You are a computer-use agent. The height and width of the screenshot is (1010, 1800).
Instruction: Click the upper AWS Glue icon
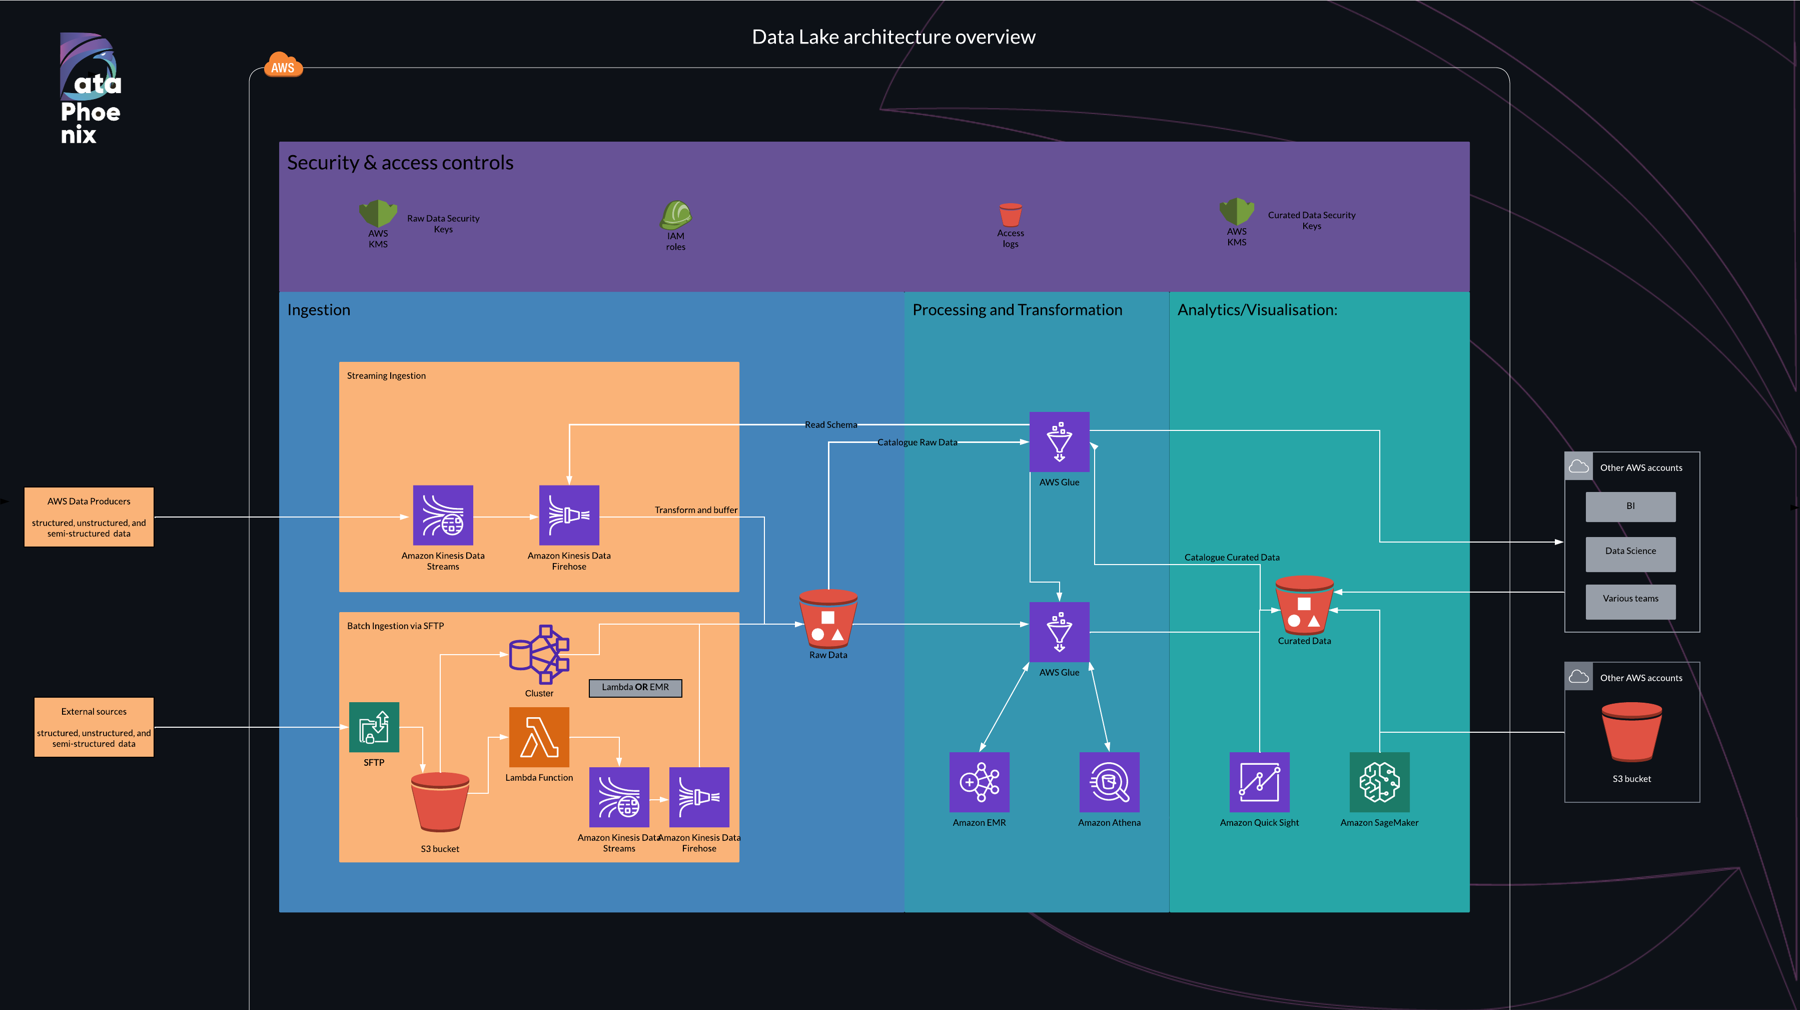point(1059,442)
